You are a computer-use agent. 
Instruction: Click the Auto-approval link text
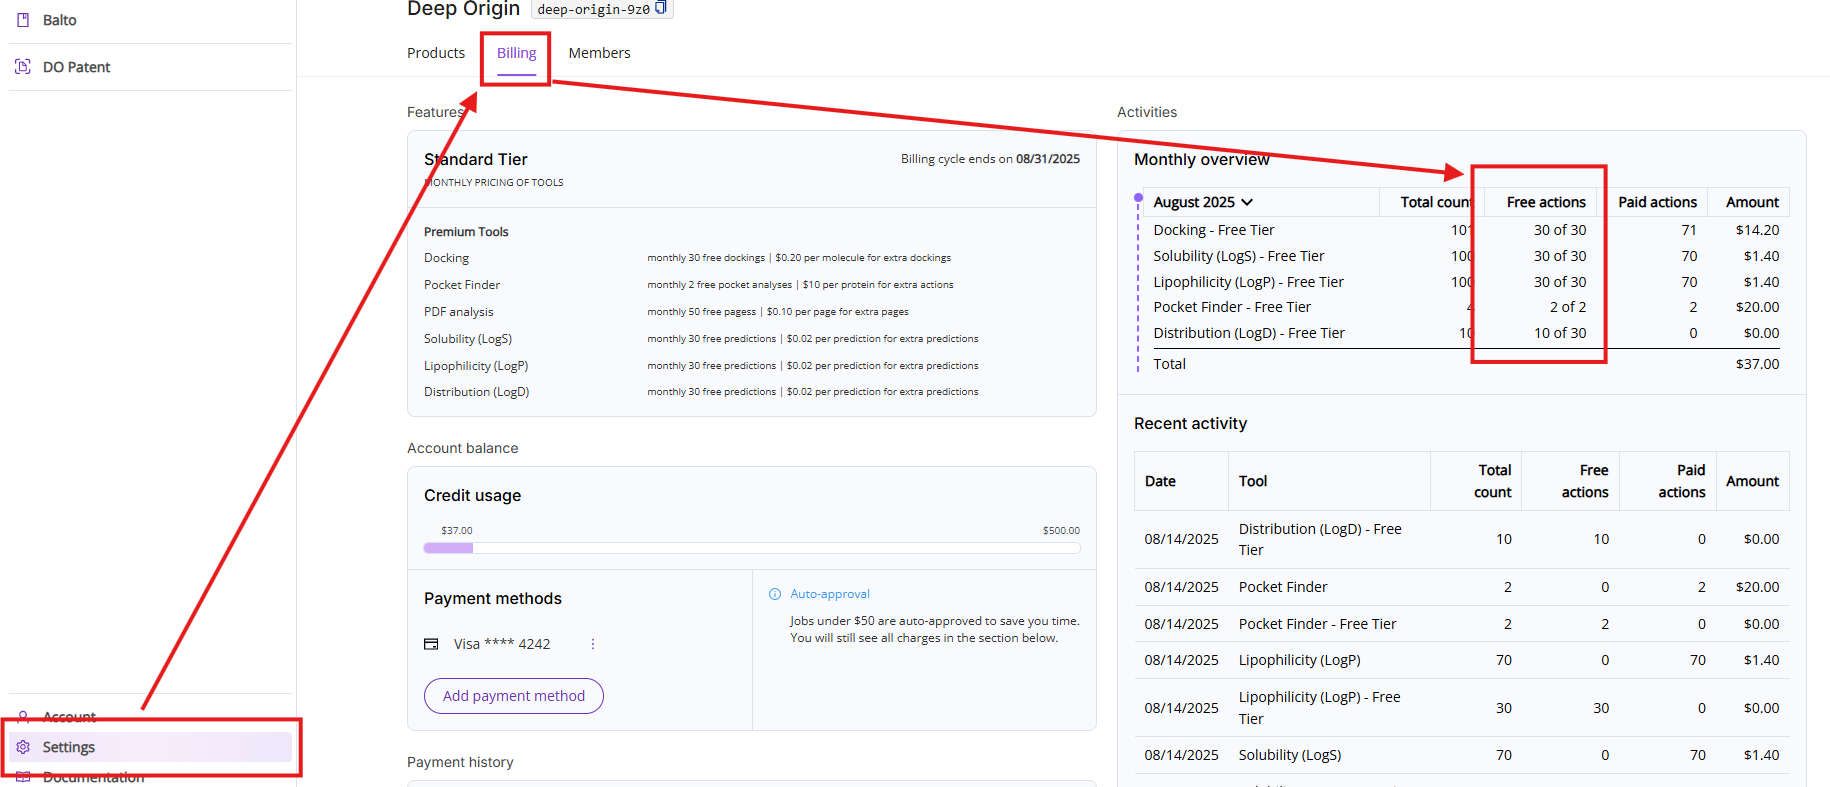[x=830, y=594]
